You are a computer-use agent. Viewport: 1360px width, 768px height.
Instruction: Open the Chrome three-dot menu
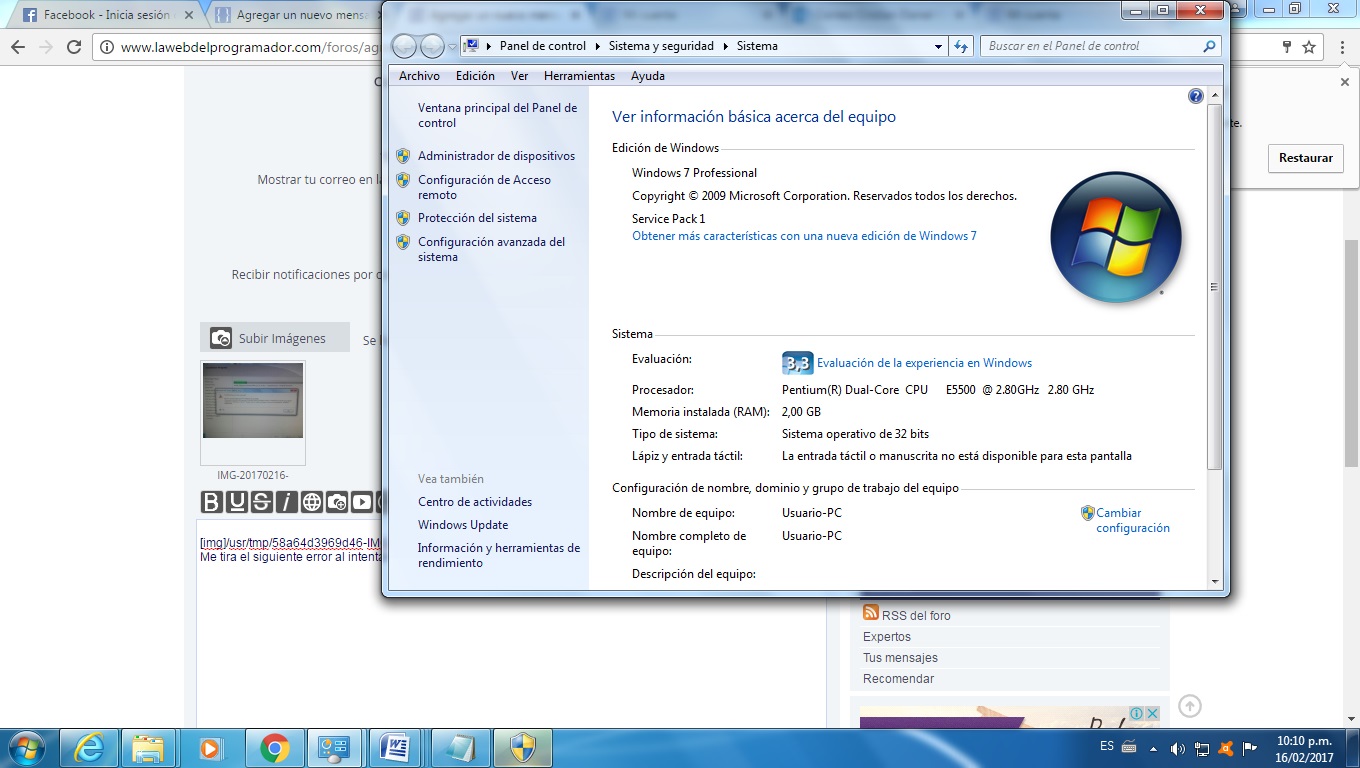click(1342, 47)
